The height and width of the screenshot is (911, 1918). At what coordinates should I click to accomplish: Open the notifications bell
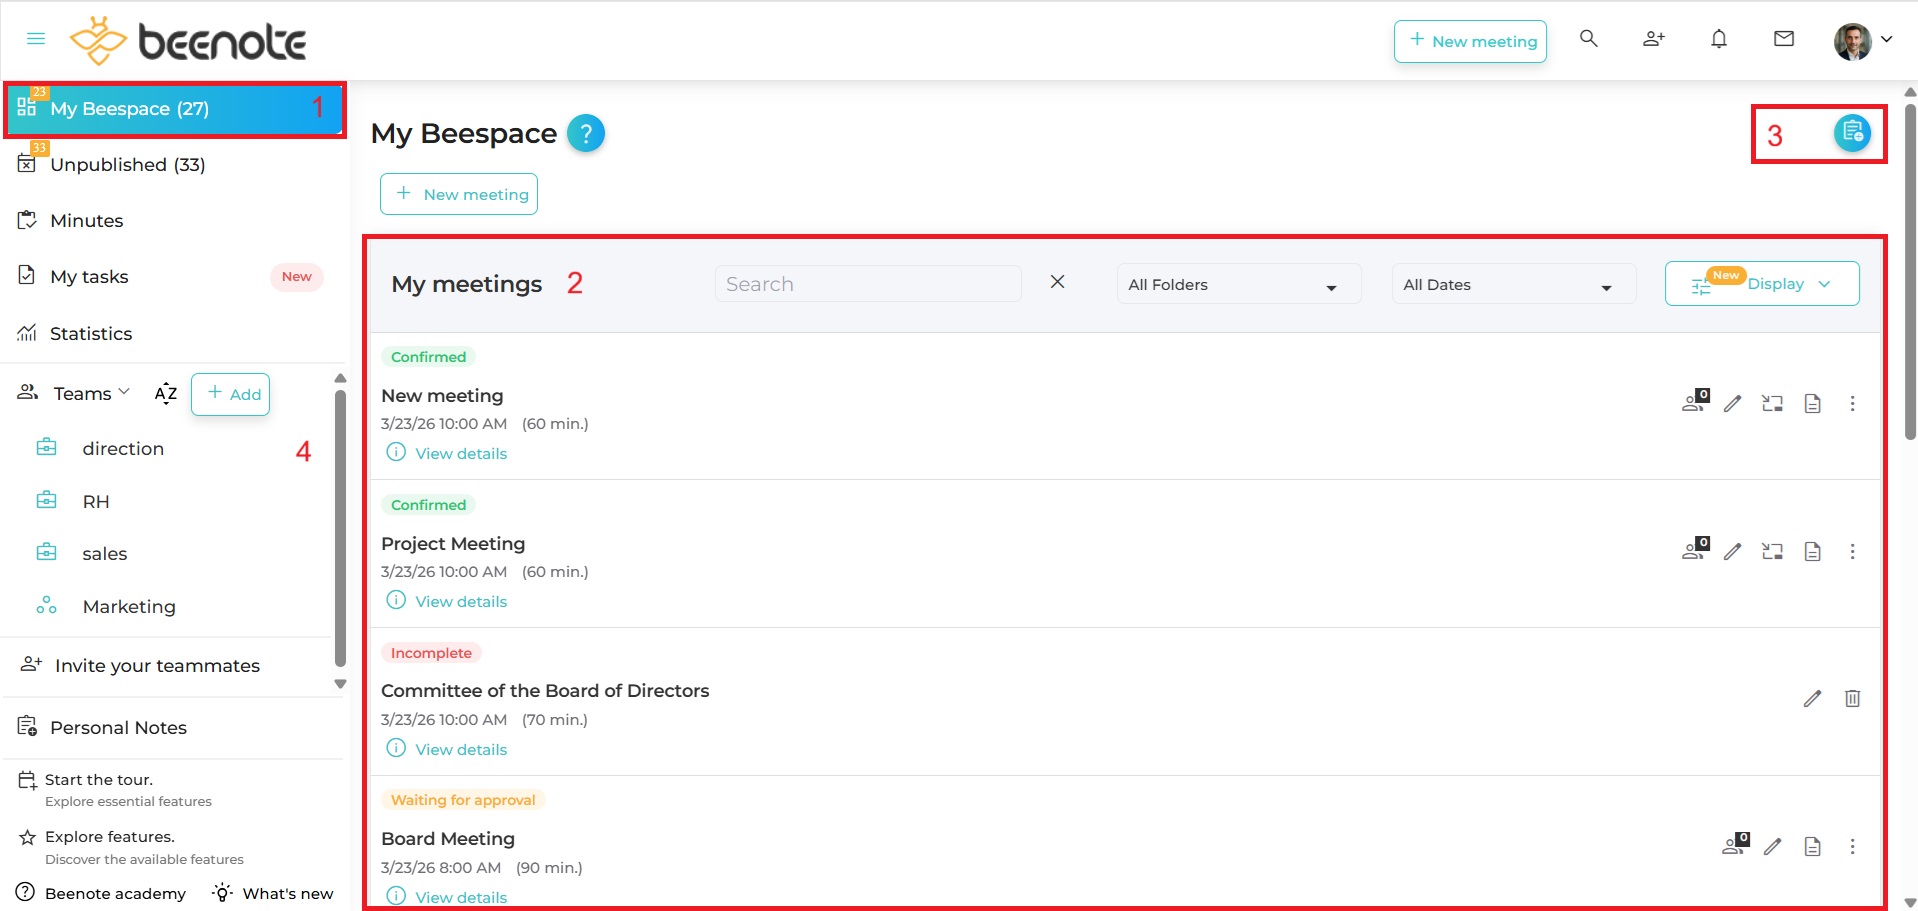click(x=1718, y=39)
